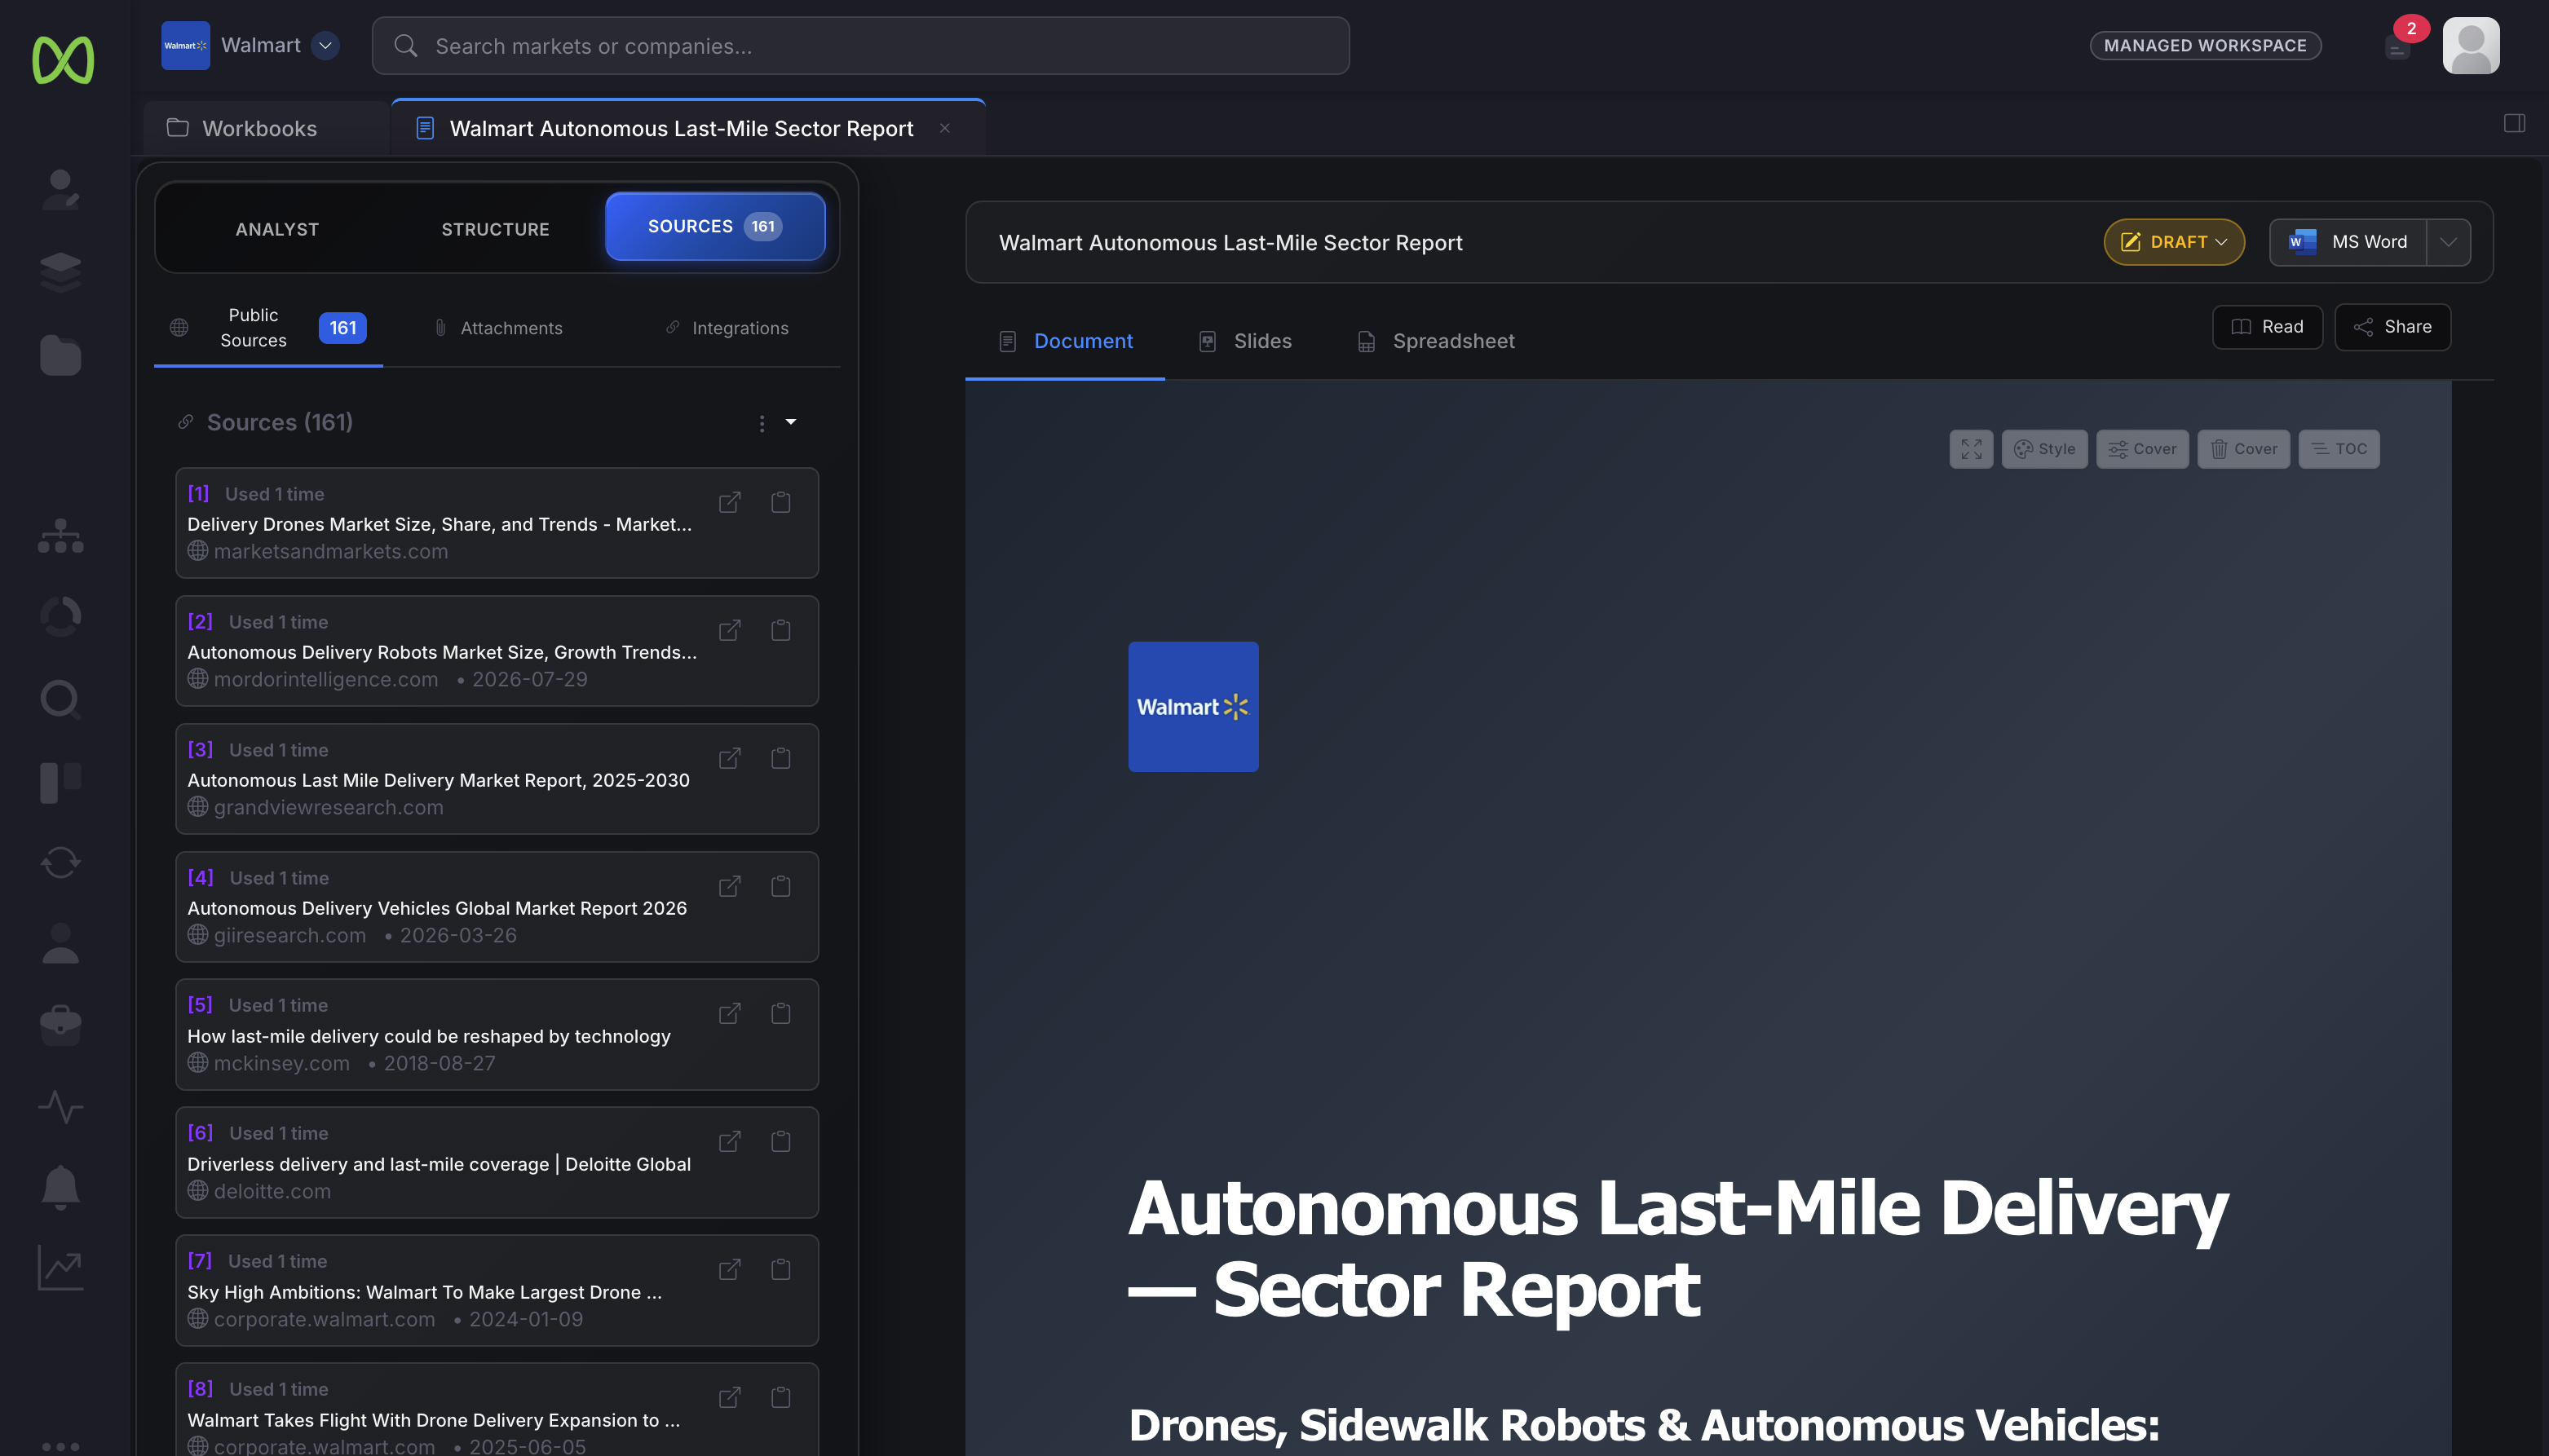2549x1456 pixels.
Task: Open the activity pulse sidebar icon
Action: coord(61,1107)
